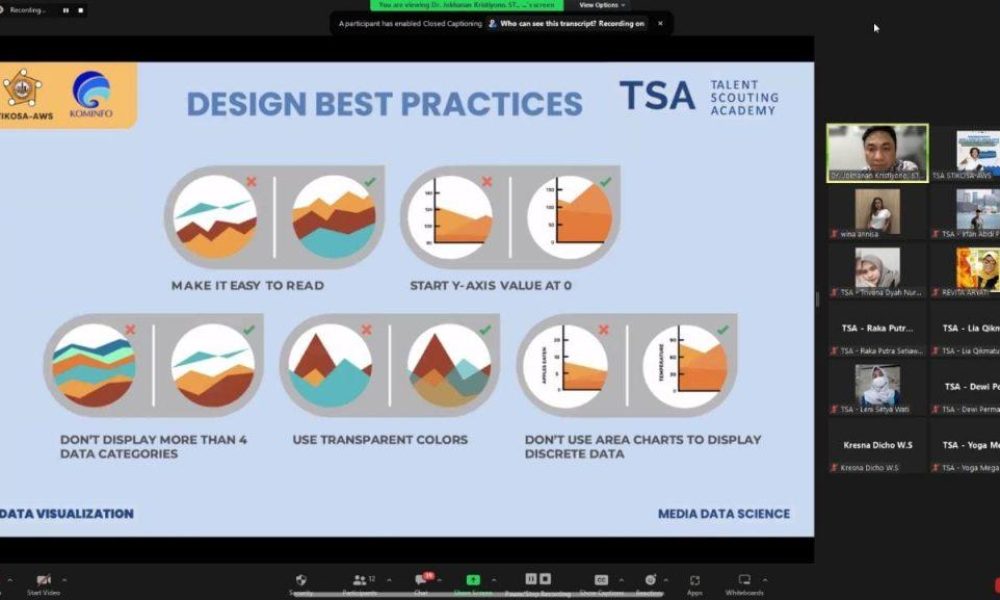Dismiss the Closed Captioning notification
Screen dimensions: 1000x600
(660, 23)
